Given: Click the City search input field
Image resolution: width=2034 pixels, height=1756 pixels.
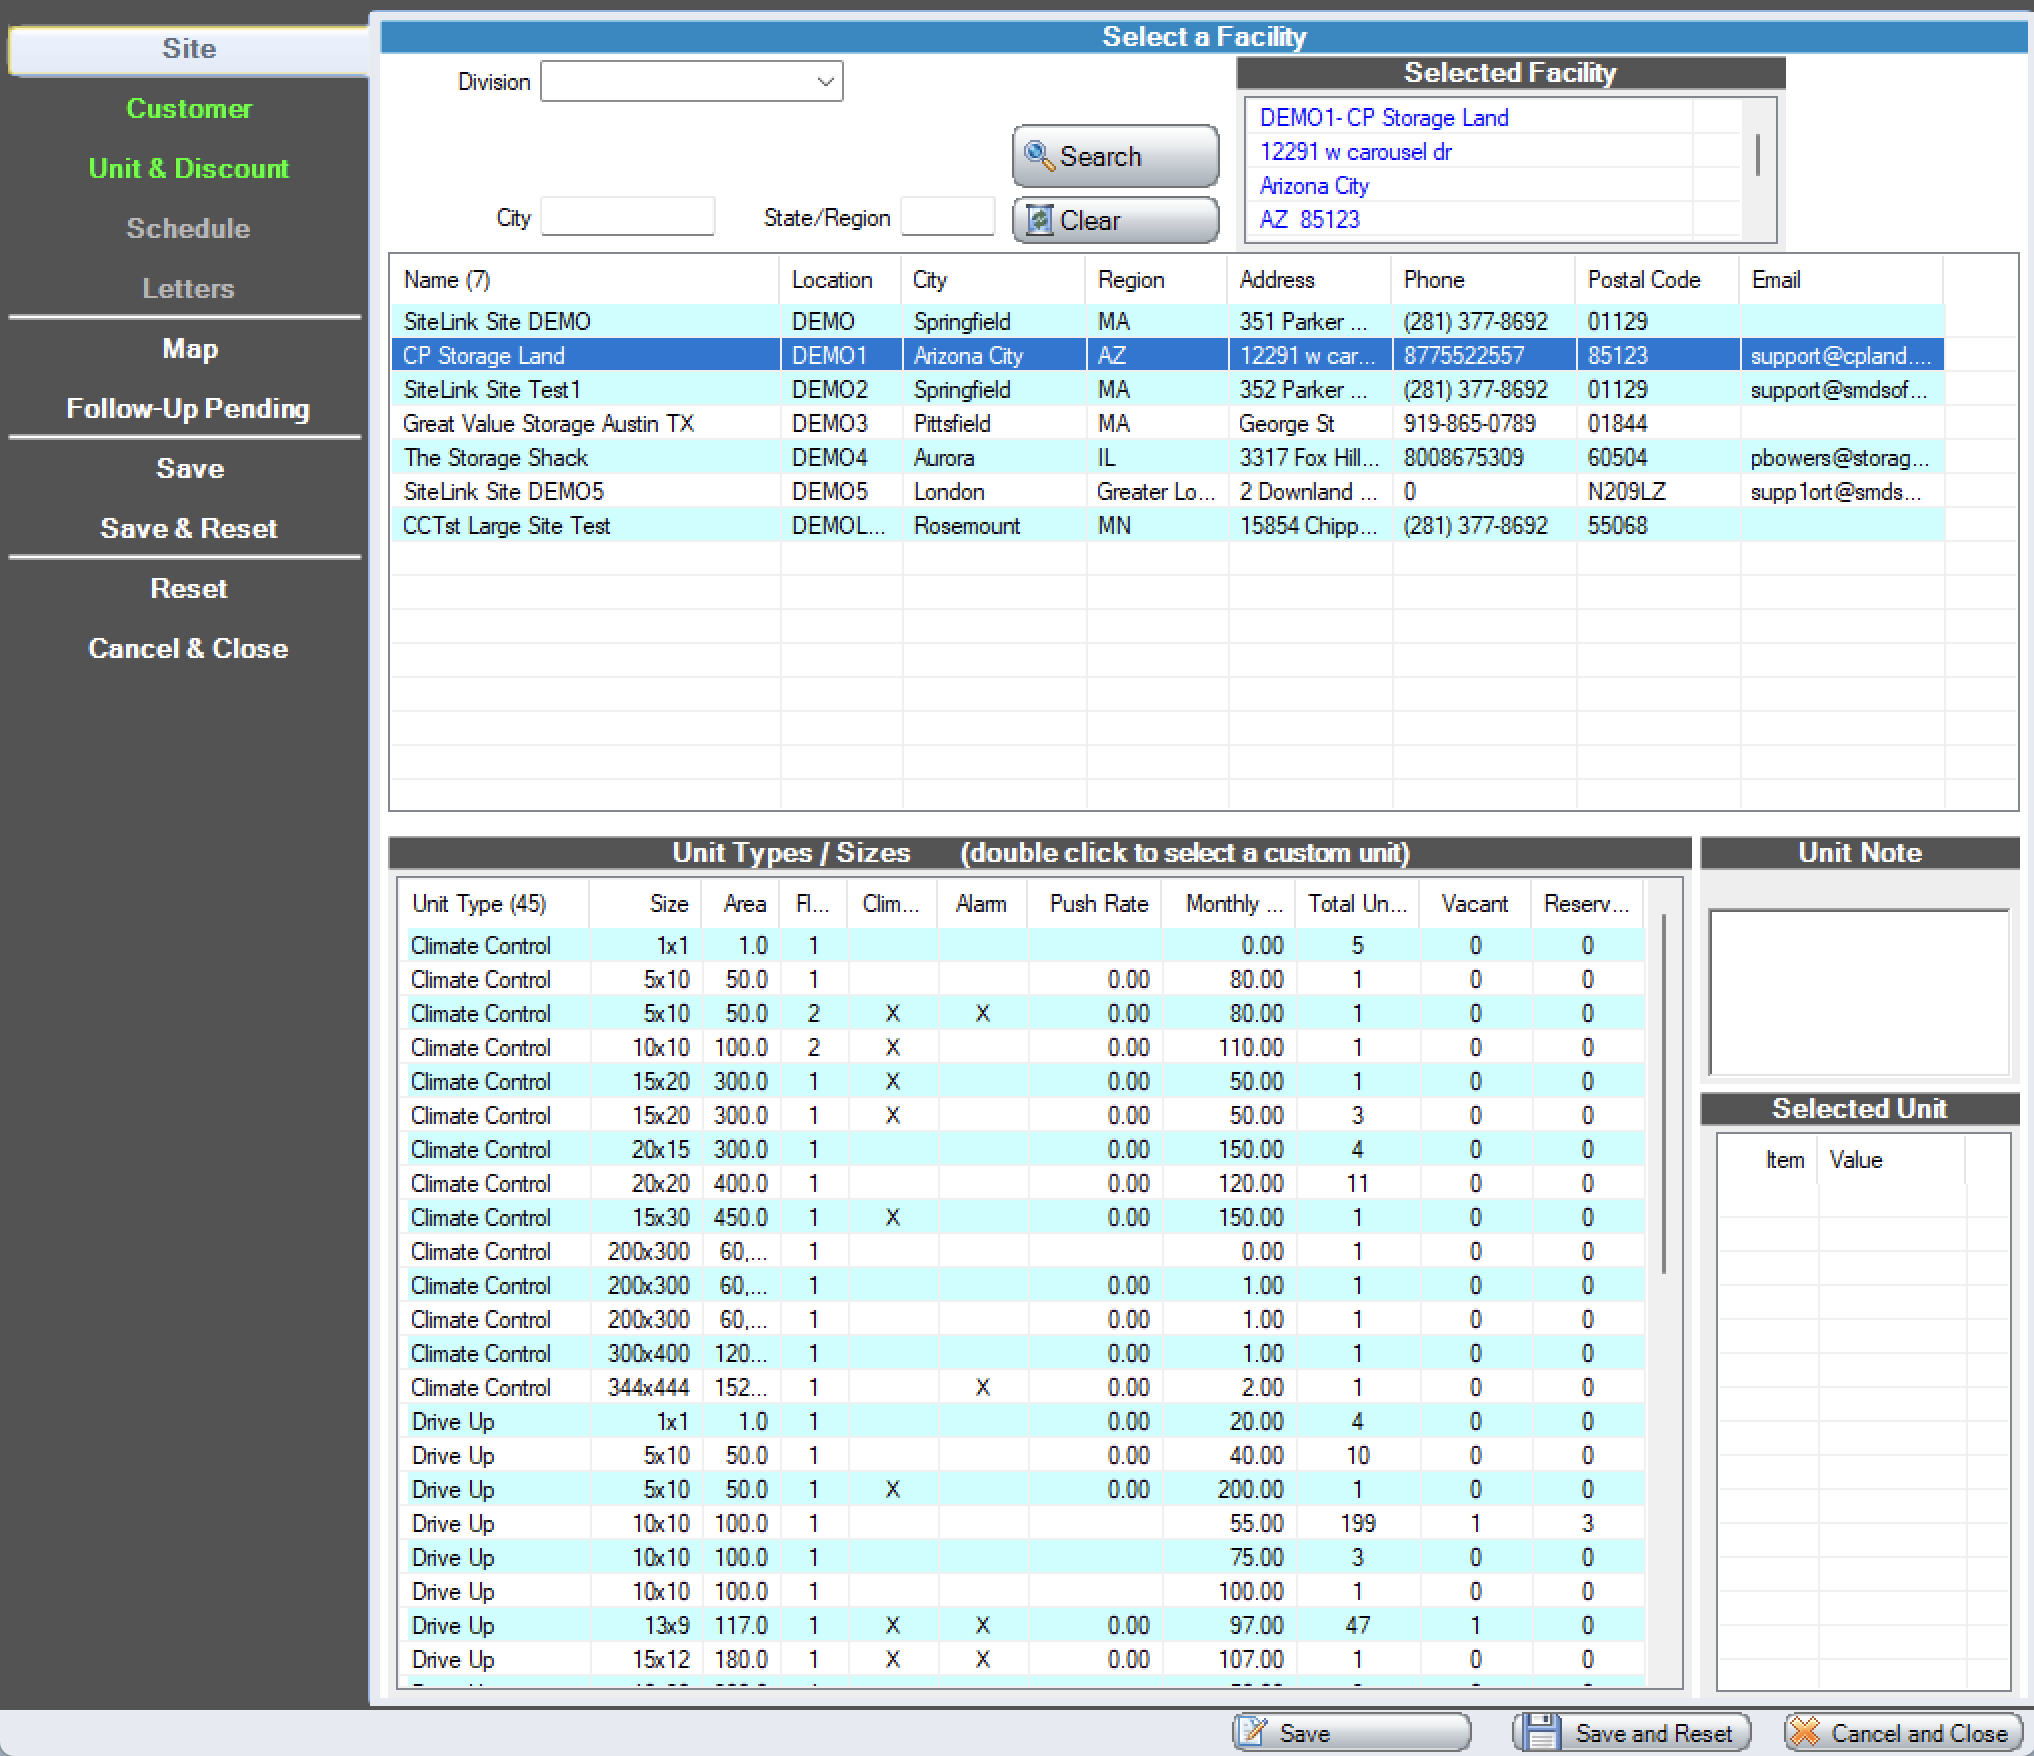Looking at the screenshot, I should coord(627,216).
